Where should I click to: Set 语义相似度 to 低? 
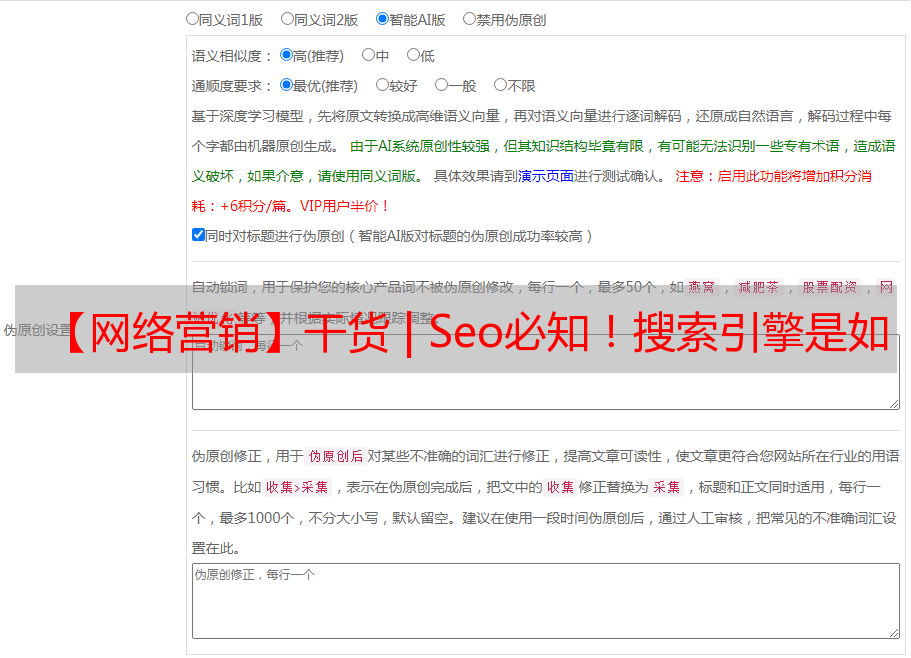[413, 55]
